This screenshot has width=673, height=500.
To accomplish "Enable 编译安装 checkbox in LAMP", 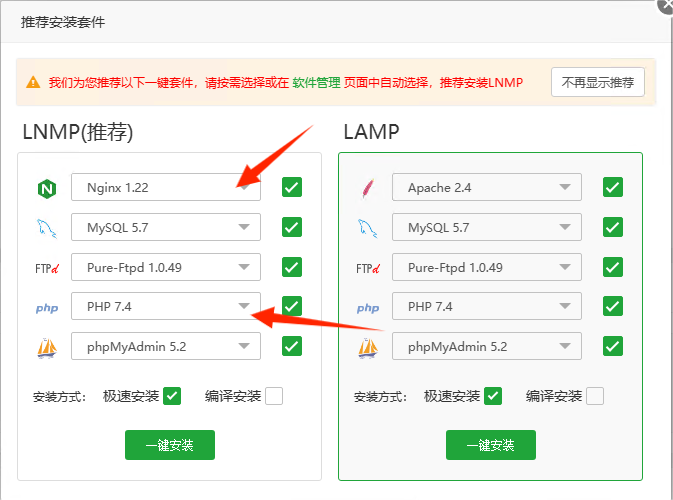I will (595, 396).
